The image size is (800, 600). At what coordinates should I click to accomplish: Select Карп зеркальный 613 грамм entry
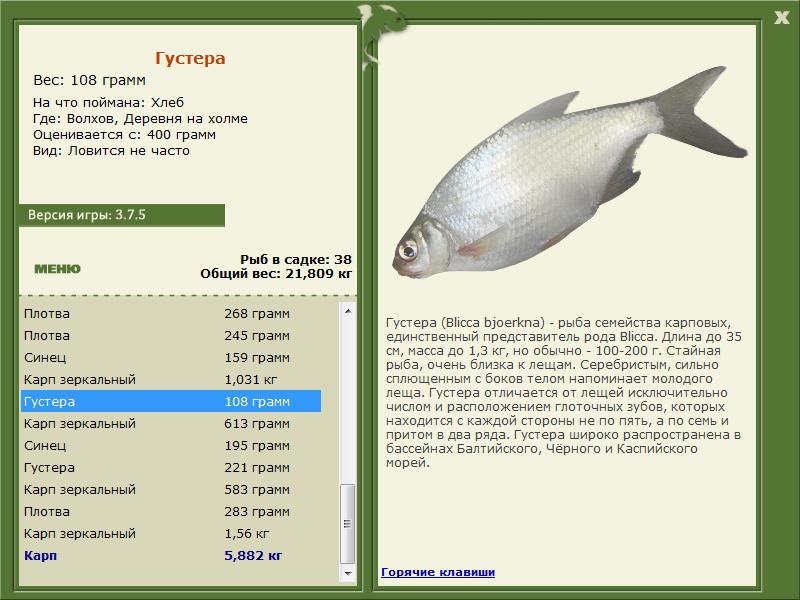coord(171,423)
